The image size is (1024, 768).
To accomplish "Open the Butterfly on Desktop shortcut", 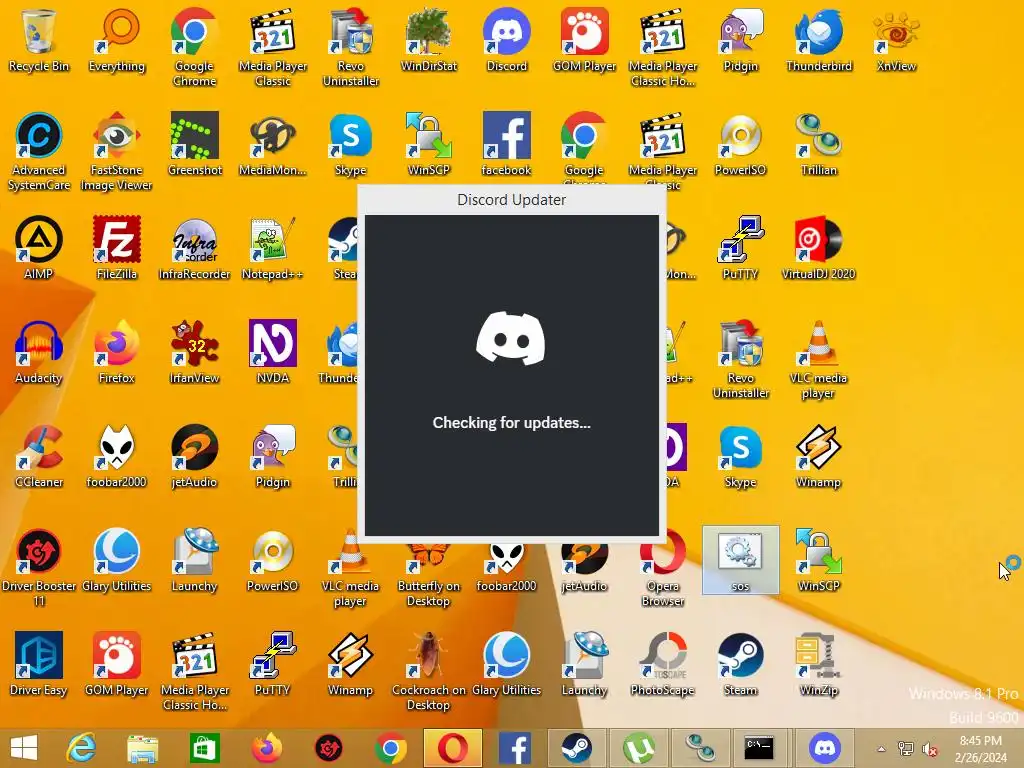I will pyautogui.click(x=428, y=575).
